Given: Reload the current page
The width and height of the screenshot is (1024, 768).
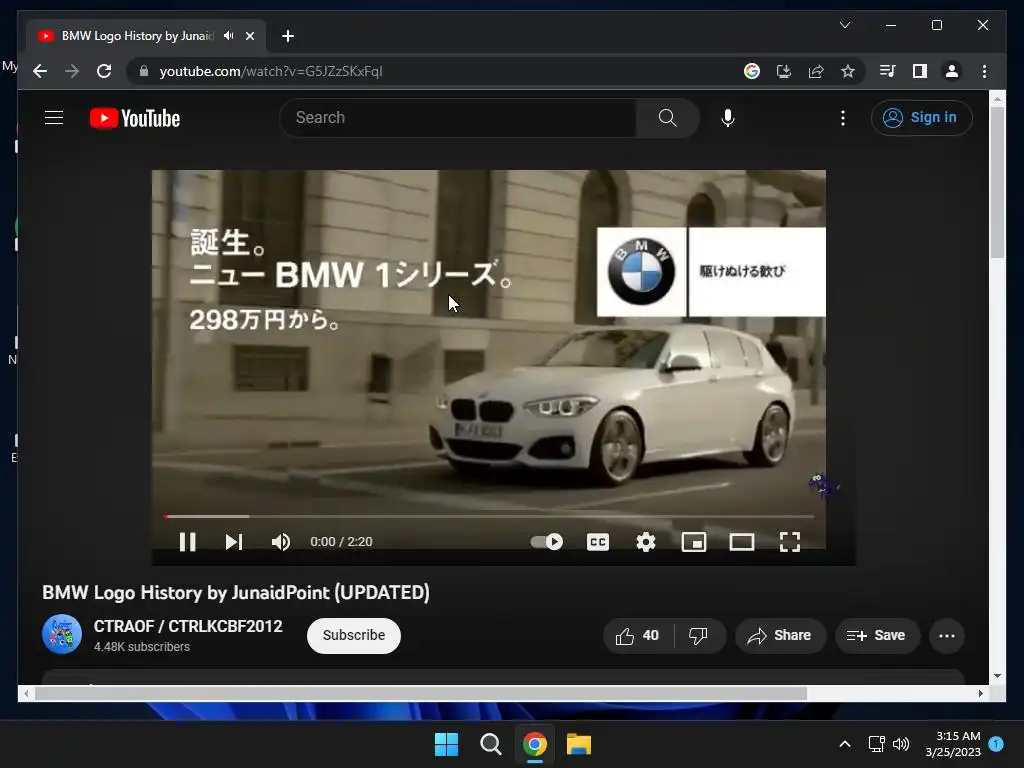Looking at the screenshot, I should pos(104,71).
